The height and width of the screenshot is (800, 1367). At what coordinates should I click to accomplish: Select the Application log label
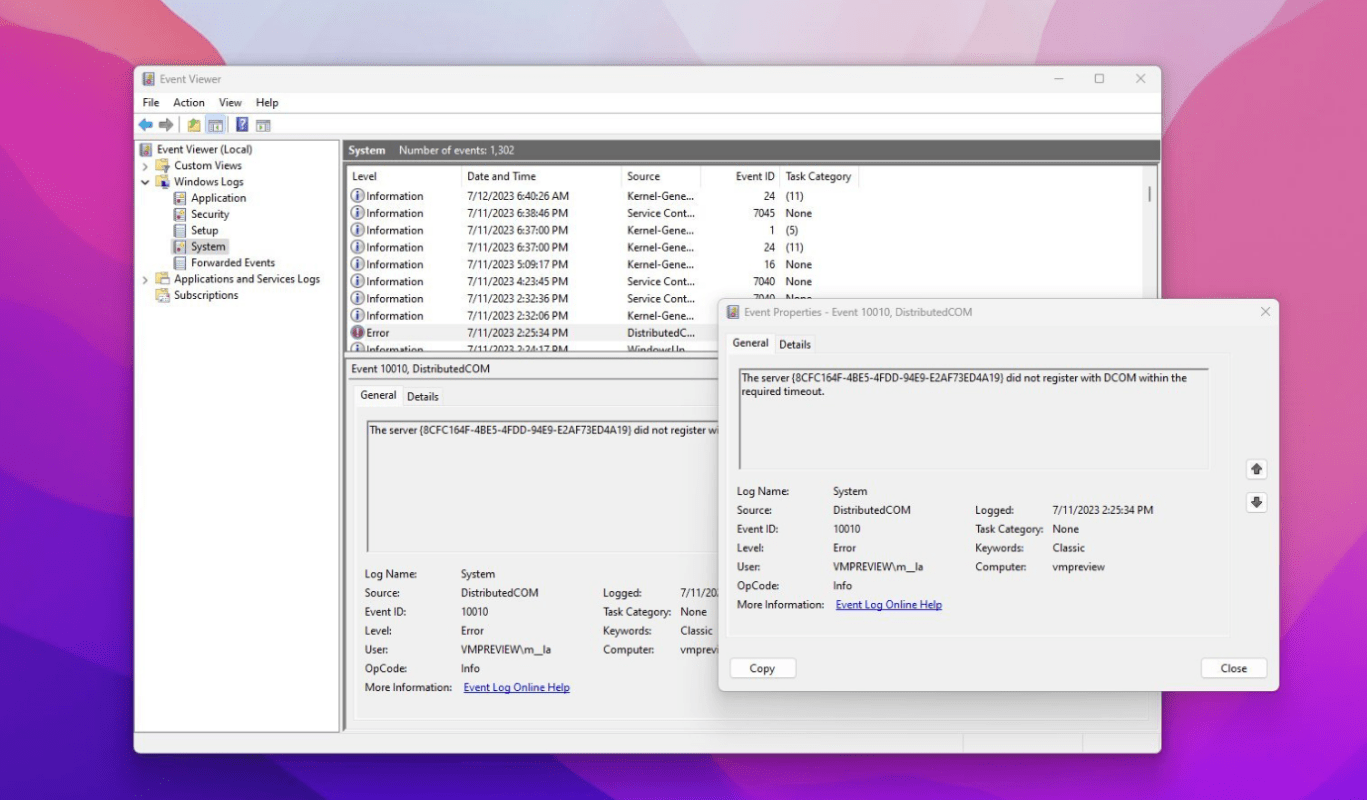(218, 198)
